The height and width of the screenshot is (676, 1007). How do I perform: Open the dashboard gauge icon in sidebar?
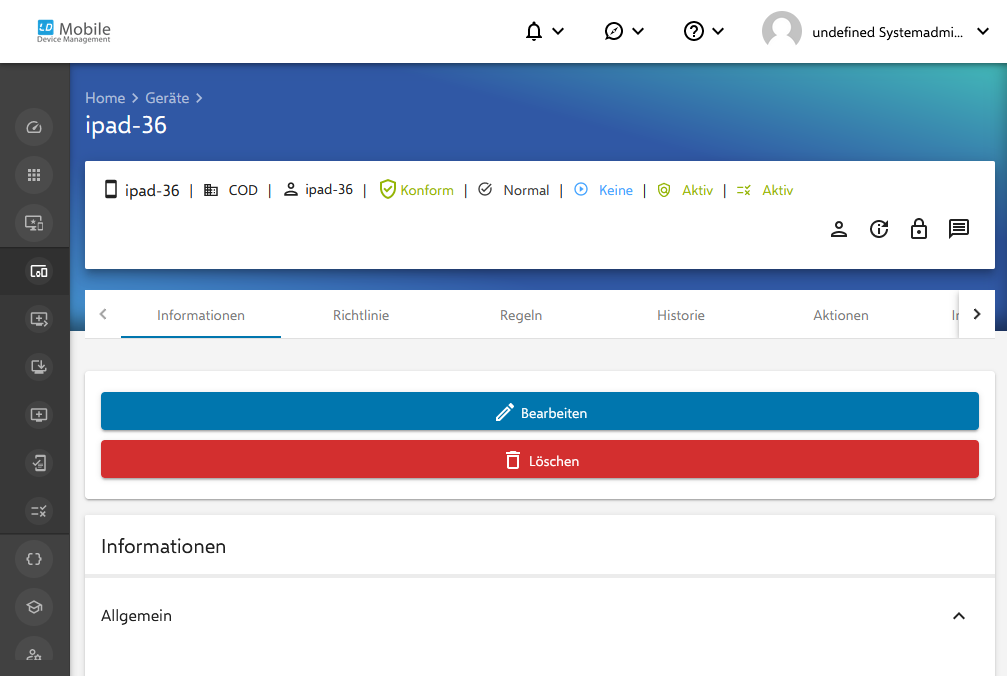(34, 127)
